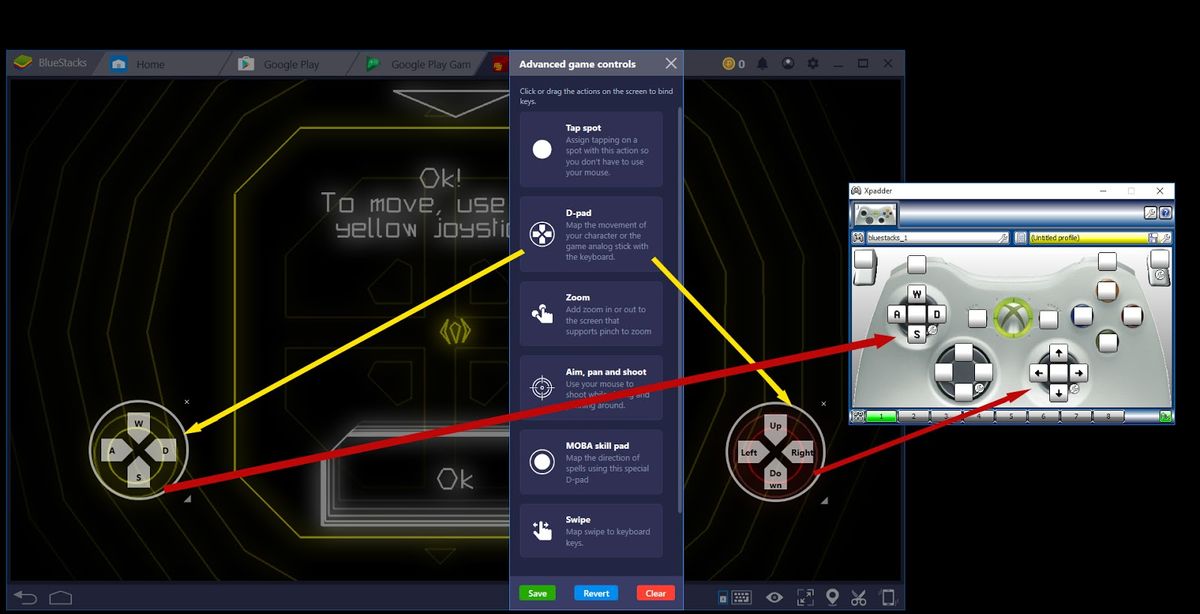The width and height of the screenshot is (1200, 614).
Task: Open the on-screen keyboard controls icon
Action: (740, 597)
